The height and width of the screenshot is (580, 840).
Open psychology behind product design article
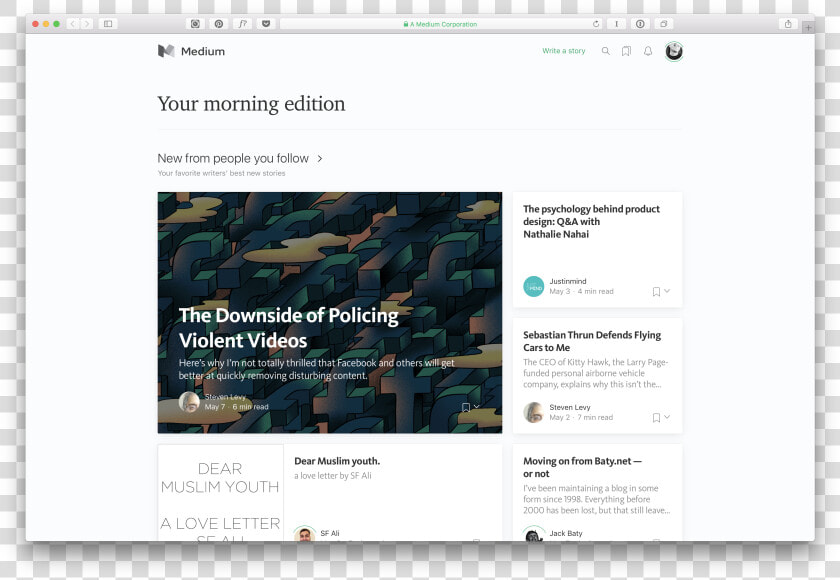[591, 221]
